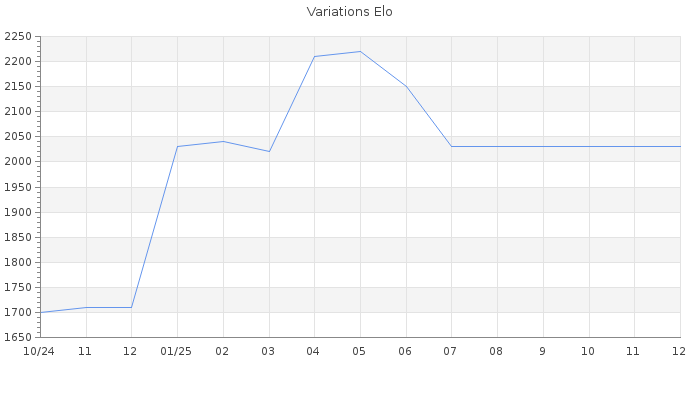The width and height of the screenshot is (700, 400).
Task: Click the line's data point at month 06
Action: click(406, 87)
